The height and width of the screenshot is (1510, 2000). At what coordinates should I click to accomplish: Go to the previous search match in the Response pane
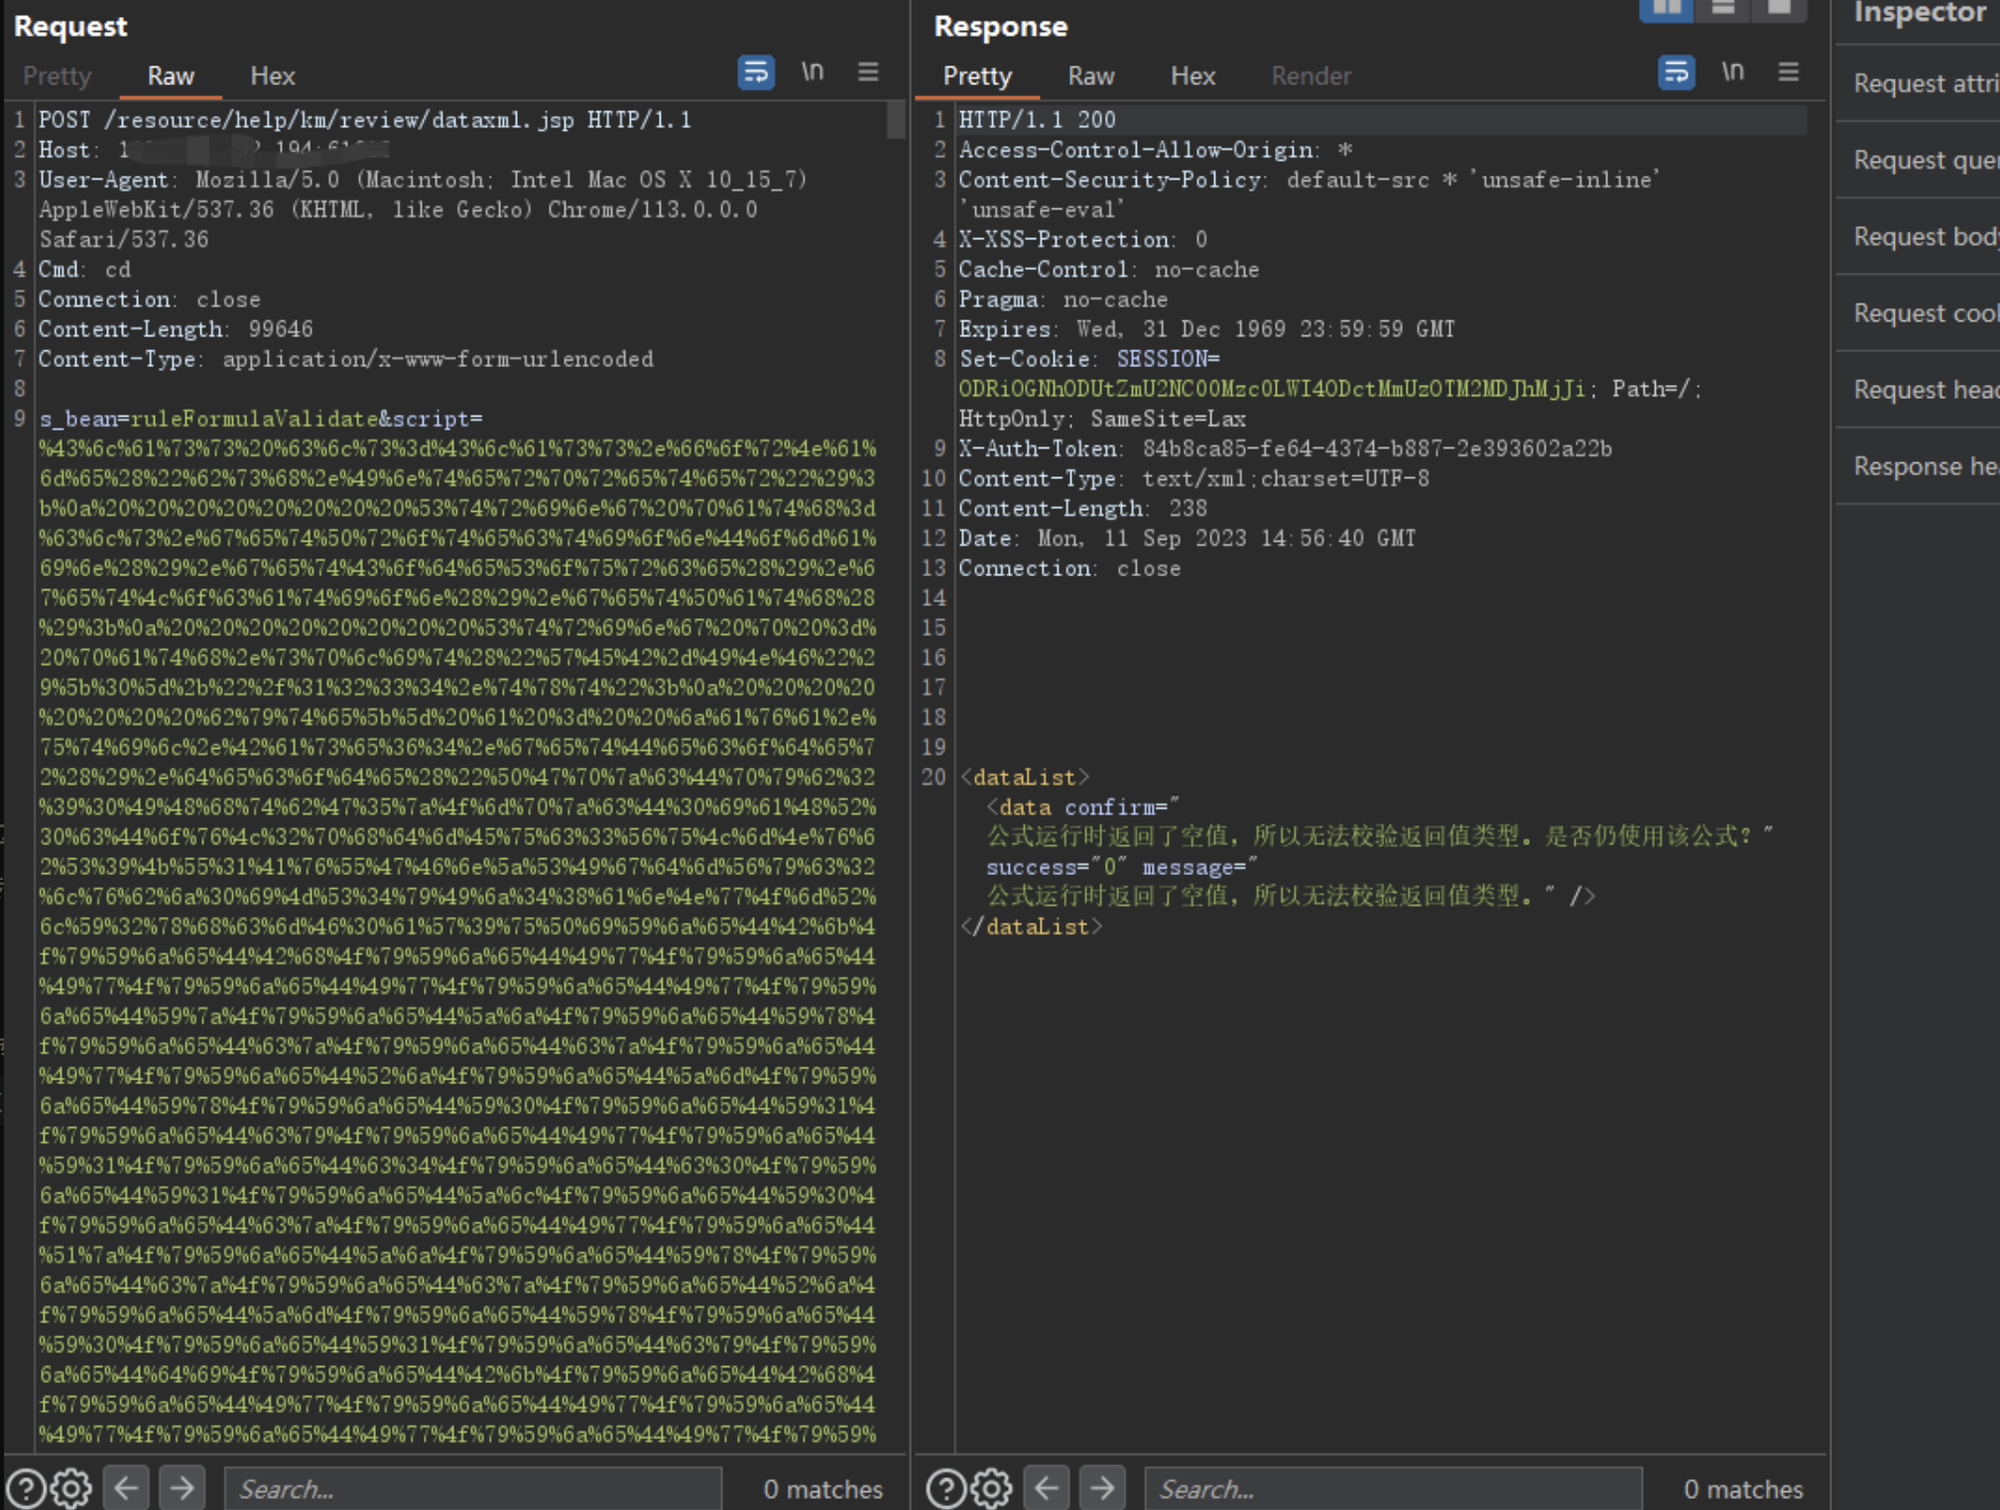[1046, 1488]
